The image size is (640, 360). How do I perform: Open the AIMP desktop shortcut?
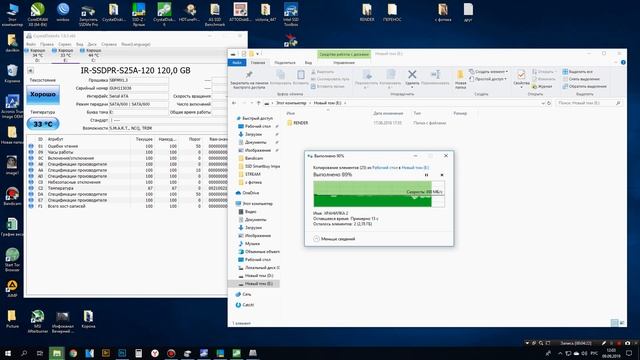(x=12, y=288)
